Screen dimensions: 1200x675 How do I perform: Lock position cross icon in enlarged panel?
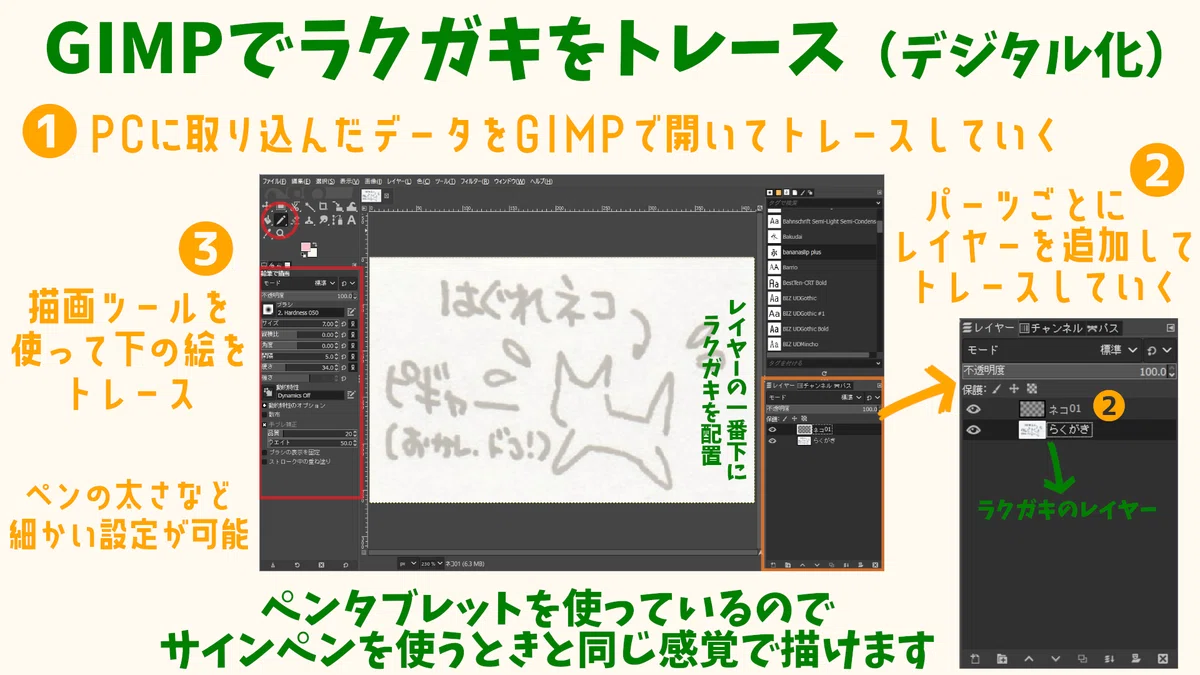(x=1014, y=388)
